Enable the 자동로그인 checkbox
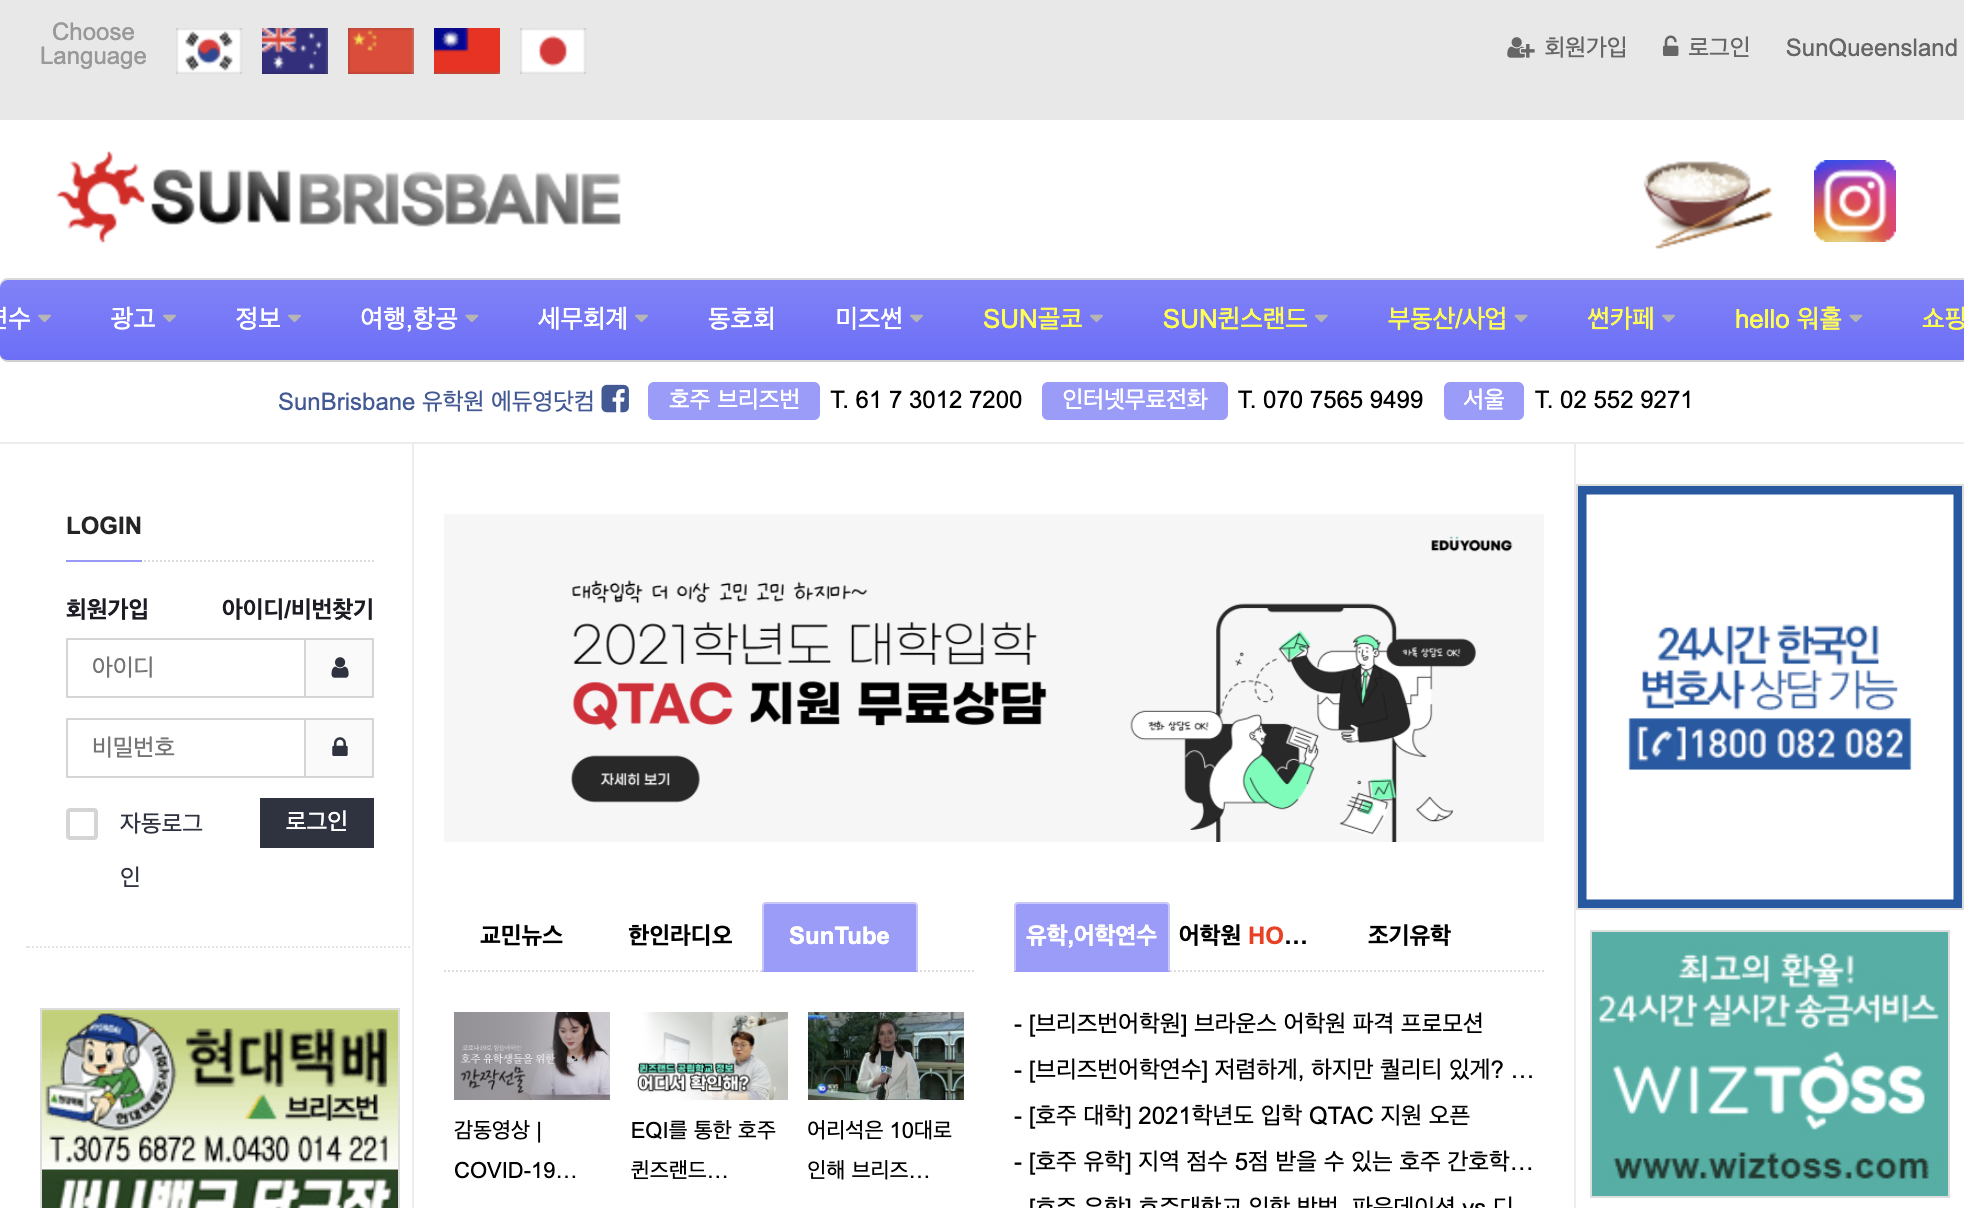The image size is (1964, 1208). pyautogui.click(x=82, y=824)
